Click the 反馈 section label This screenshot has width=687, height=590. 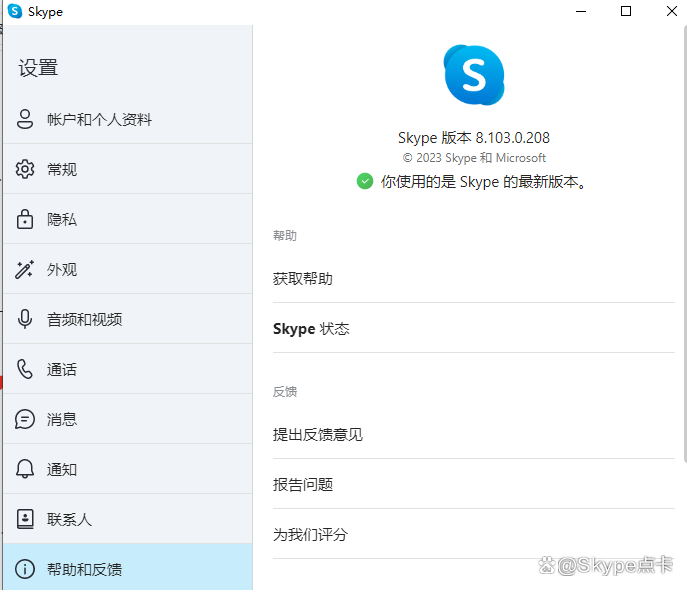pos(285,392)
